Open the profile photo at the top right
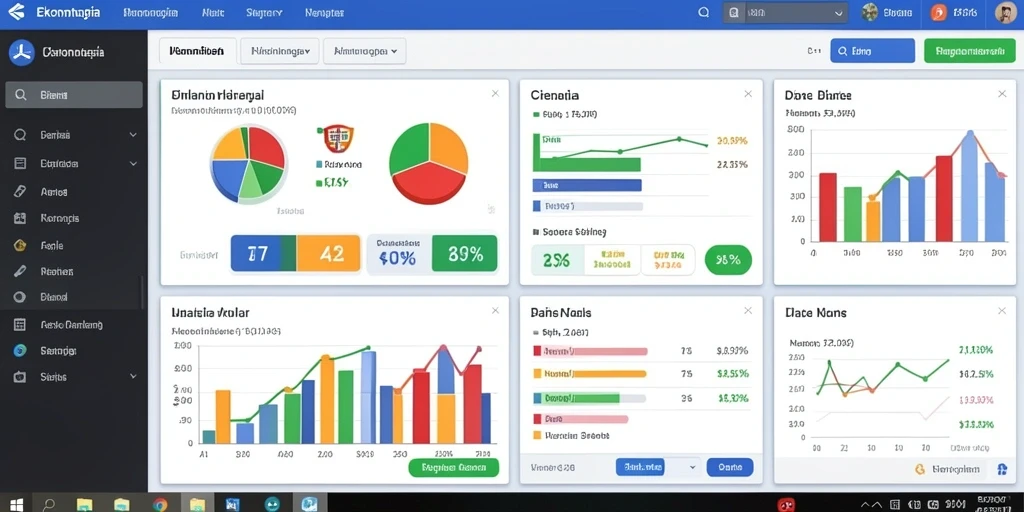 pyautogui.click(x=1006, y=12)
